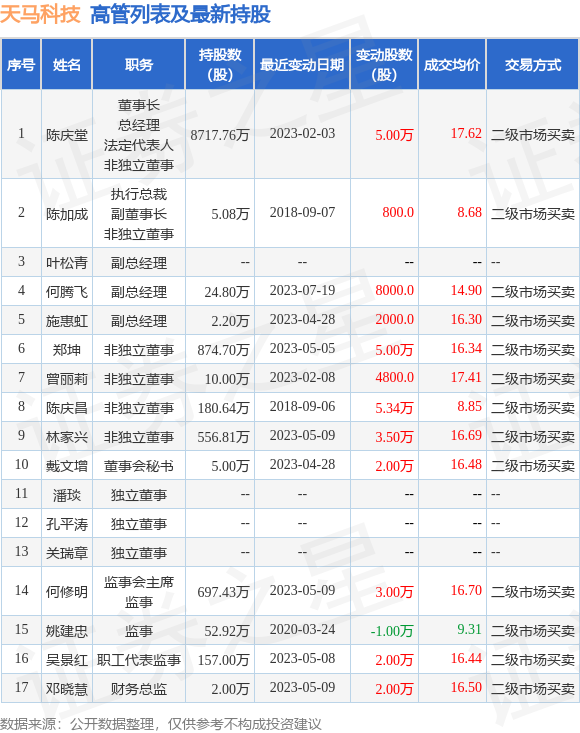Click shareholding value 874.70万
Screen dimensions: 580x733
[x=223, y=350]
